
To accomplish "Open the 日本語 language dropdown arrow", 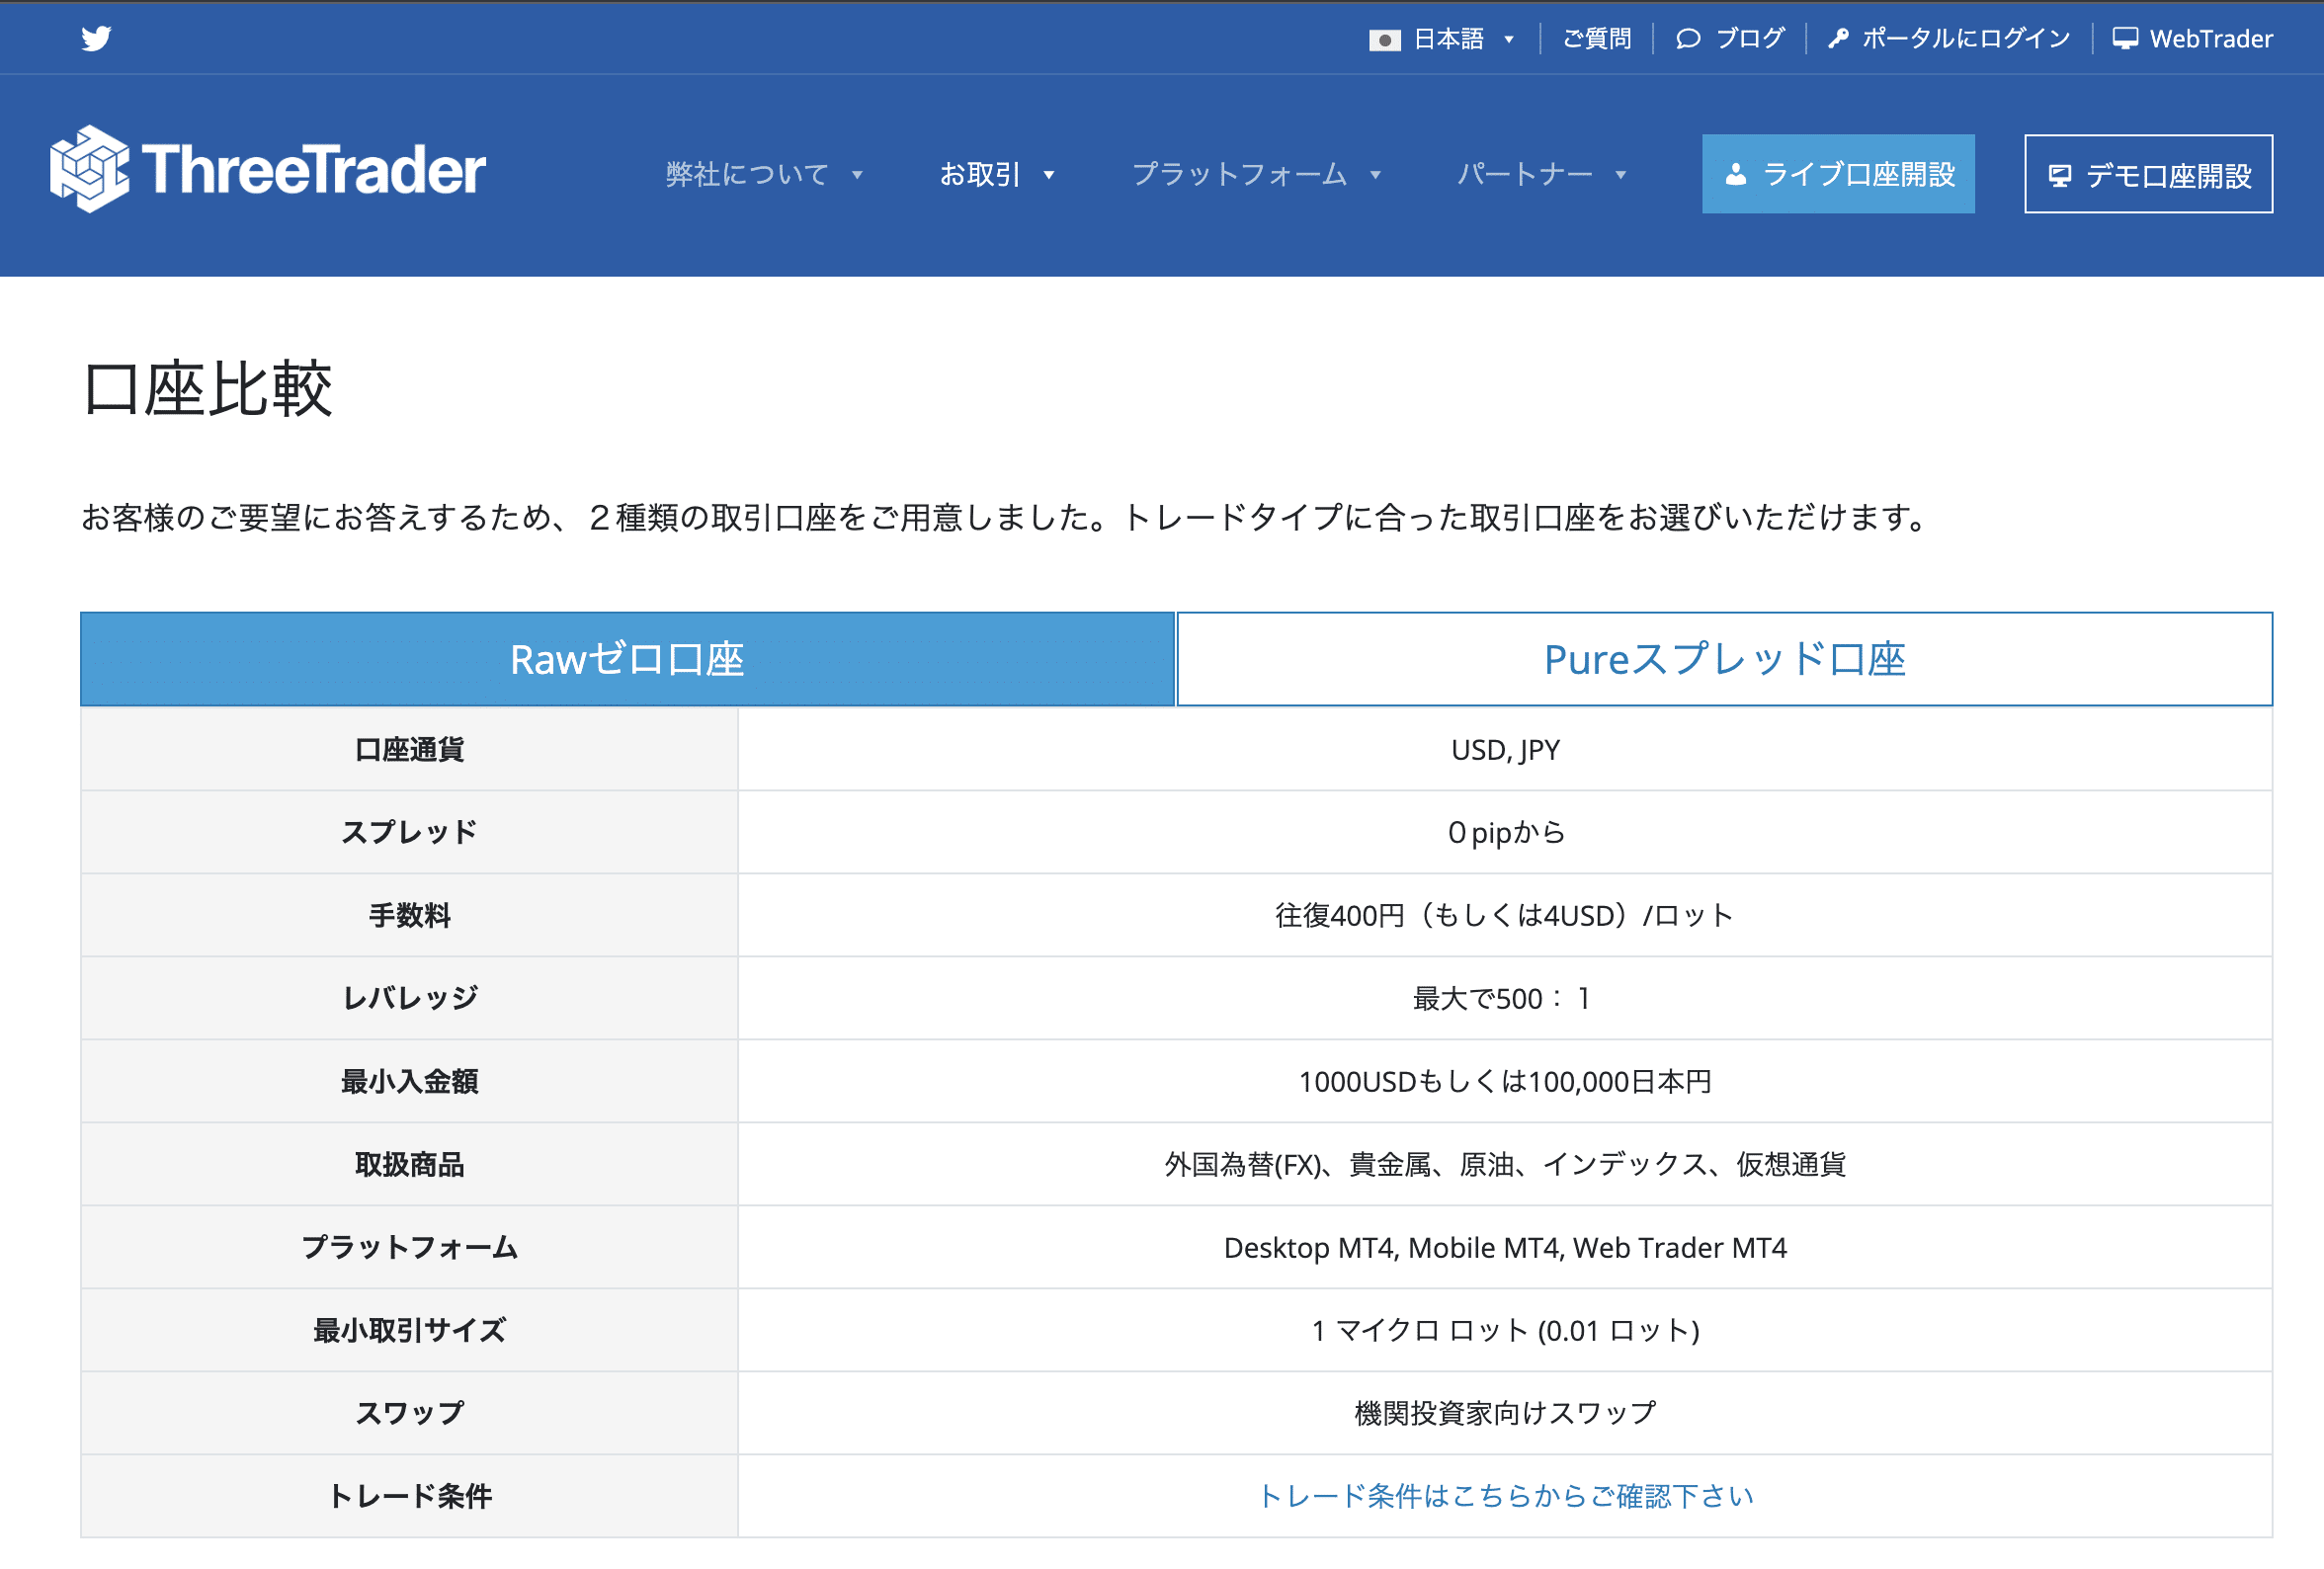I will click(x=1509, y=40).
